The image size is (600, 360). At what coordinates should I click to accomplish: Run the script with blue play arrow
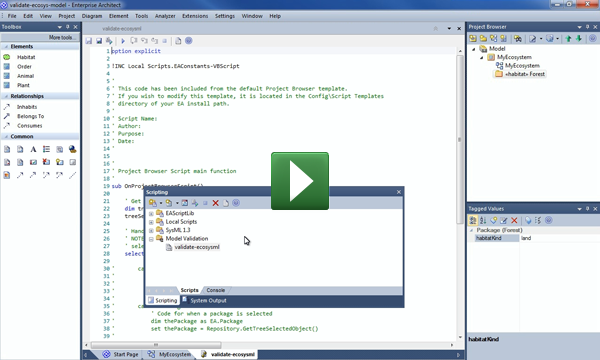click(x=123, y=41)
